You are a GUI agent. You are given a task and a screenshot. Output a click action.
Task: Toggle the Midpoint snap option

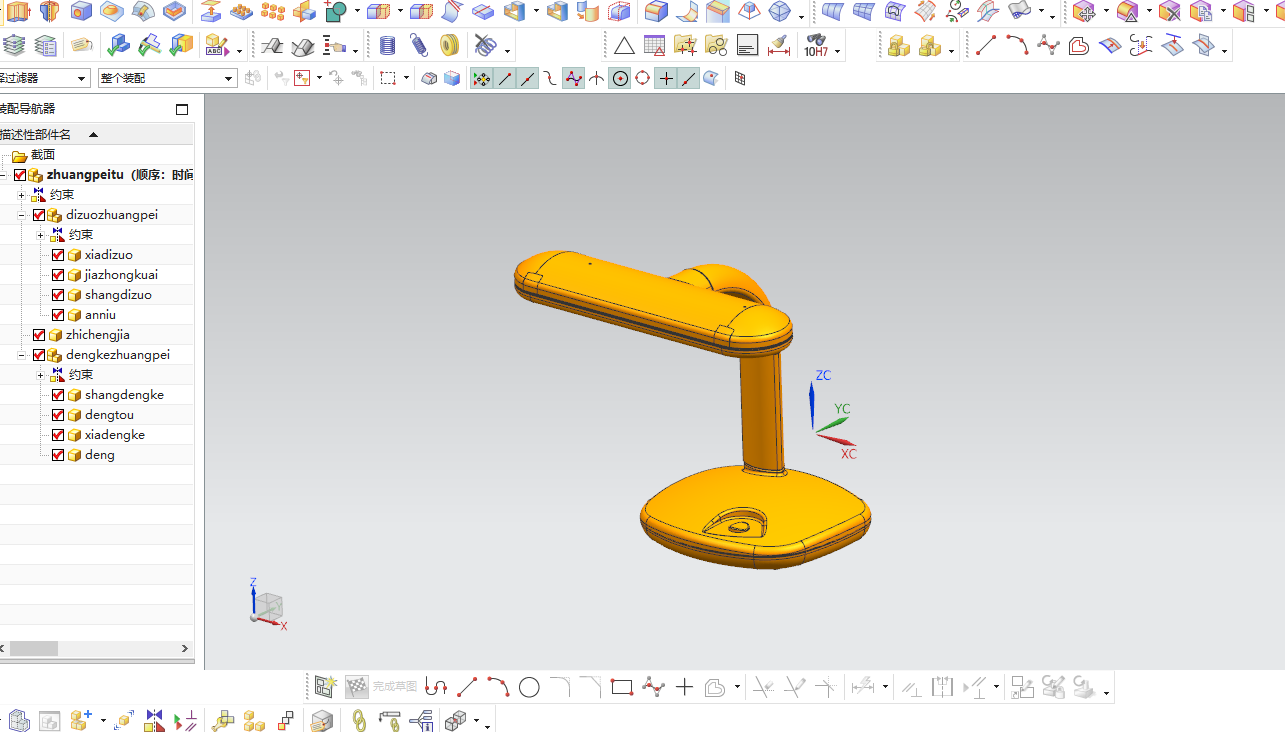tap(527, 78)
